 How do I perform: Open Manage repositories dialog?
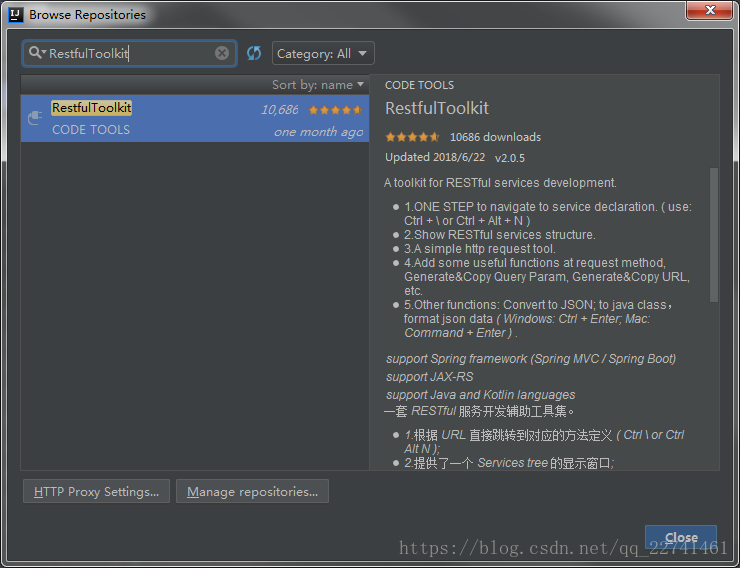click(x=252, y=492)
